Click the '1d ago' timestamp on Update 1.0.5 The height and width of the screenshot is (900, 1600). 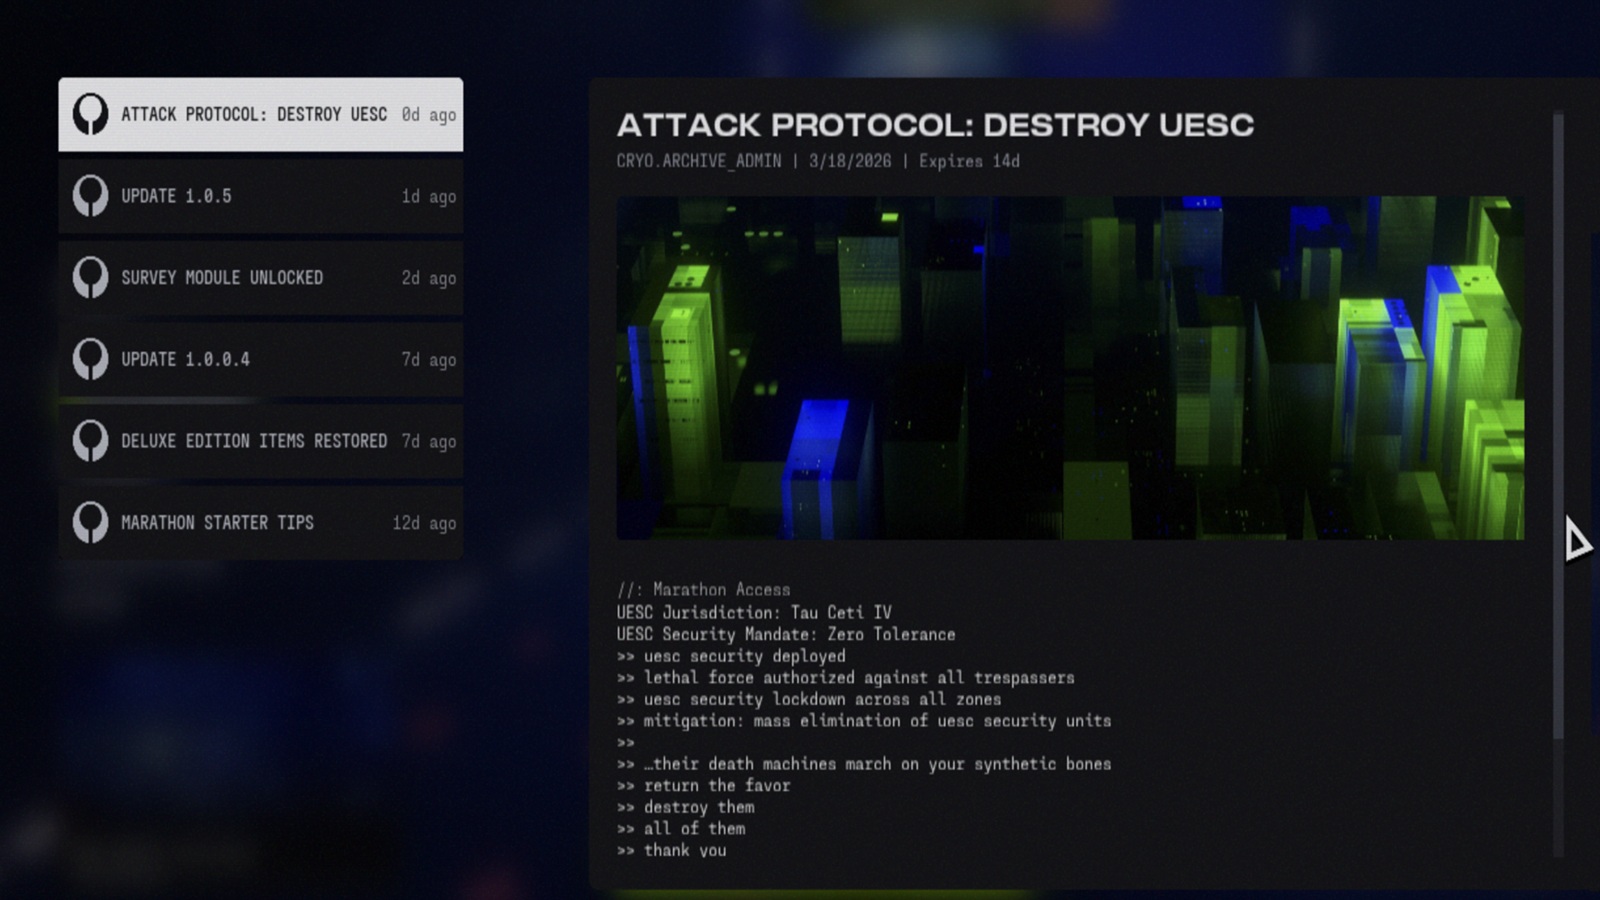coord(428,197)
